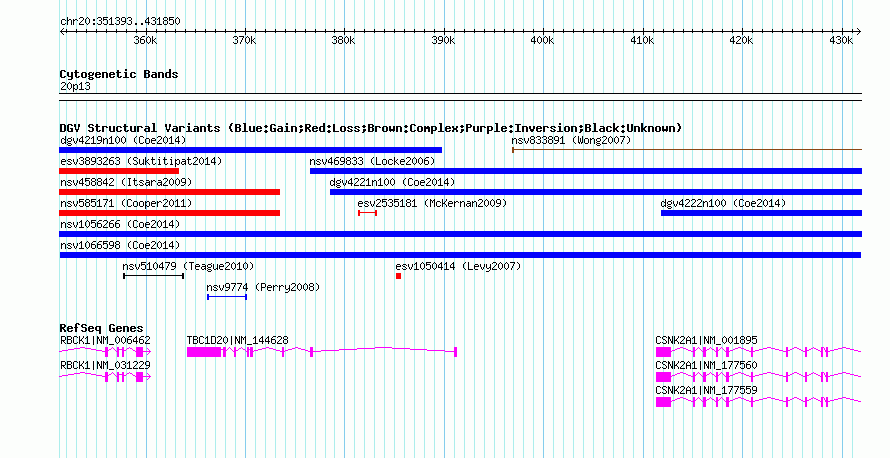The height and width of the screenshot is (458, 890).
Task: Click the label nsv510479 (Teague2010)
Action: 188,266
